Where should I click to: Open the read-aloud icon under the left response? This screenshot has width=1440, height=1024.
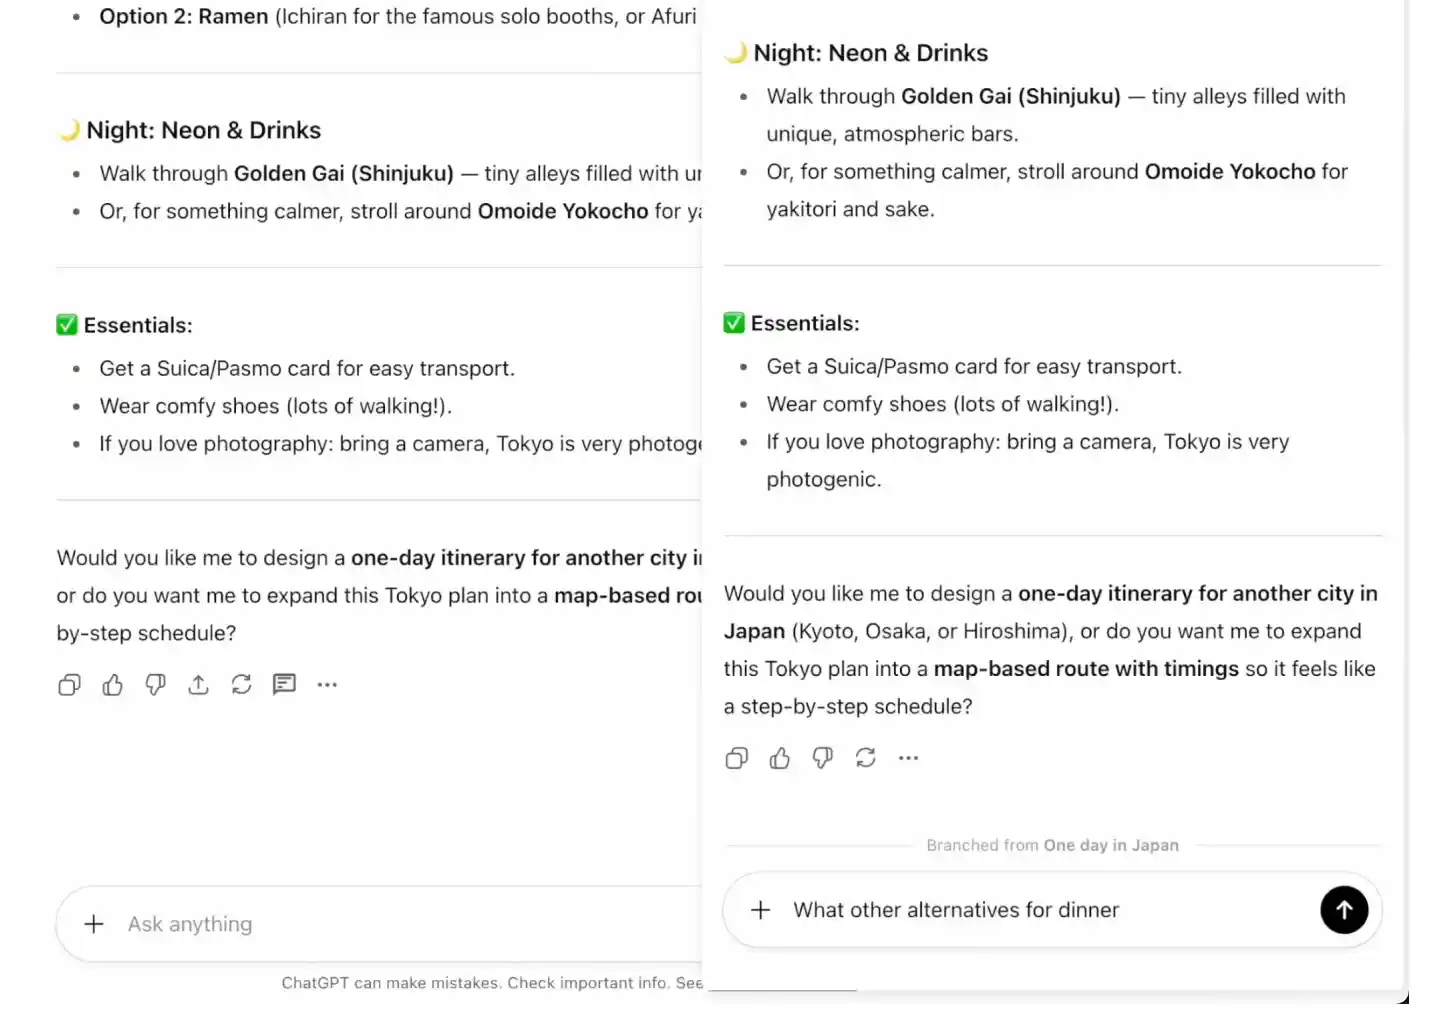[284, 684]
